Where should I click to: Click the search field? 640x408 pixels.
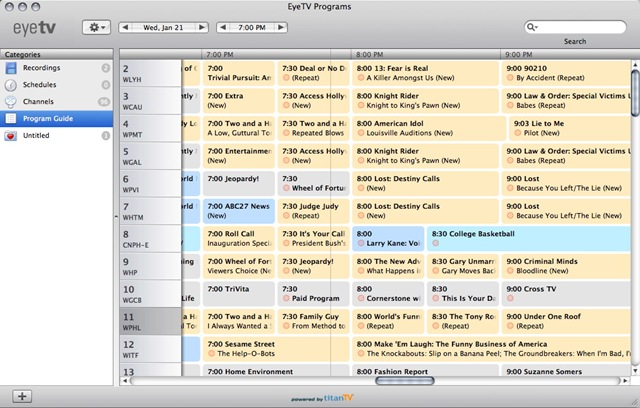[575, 27]
